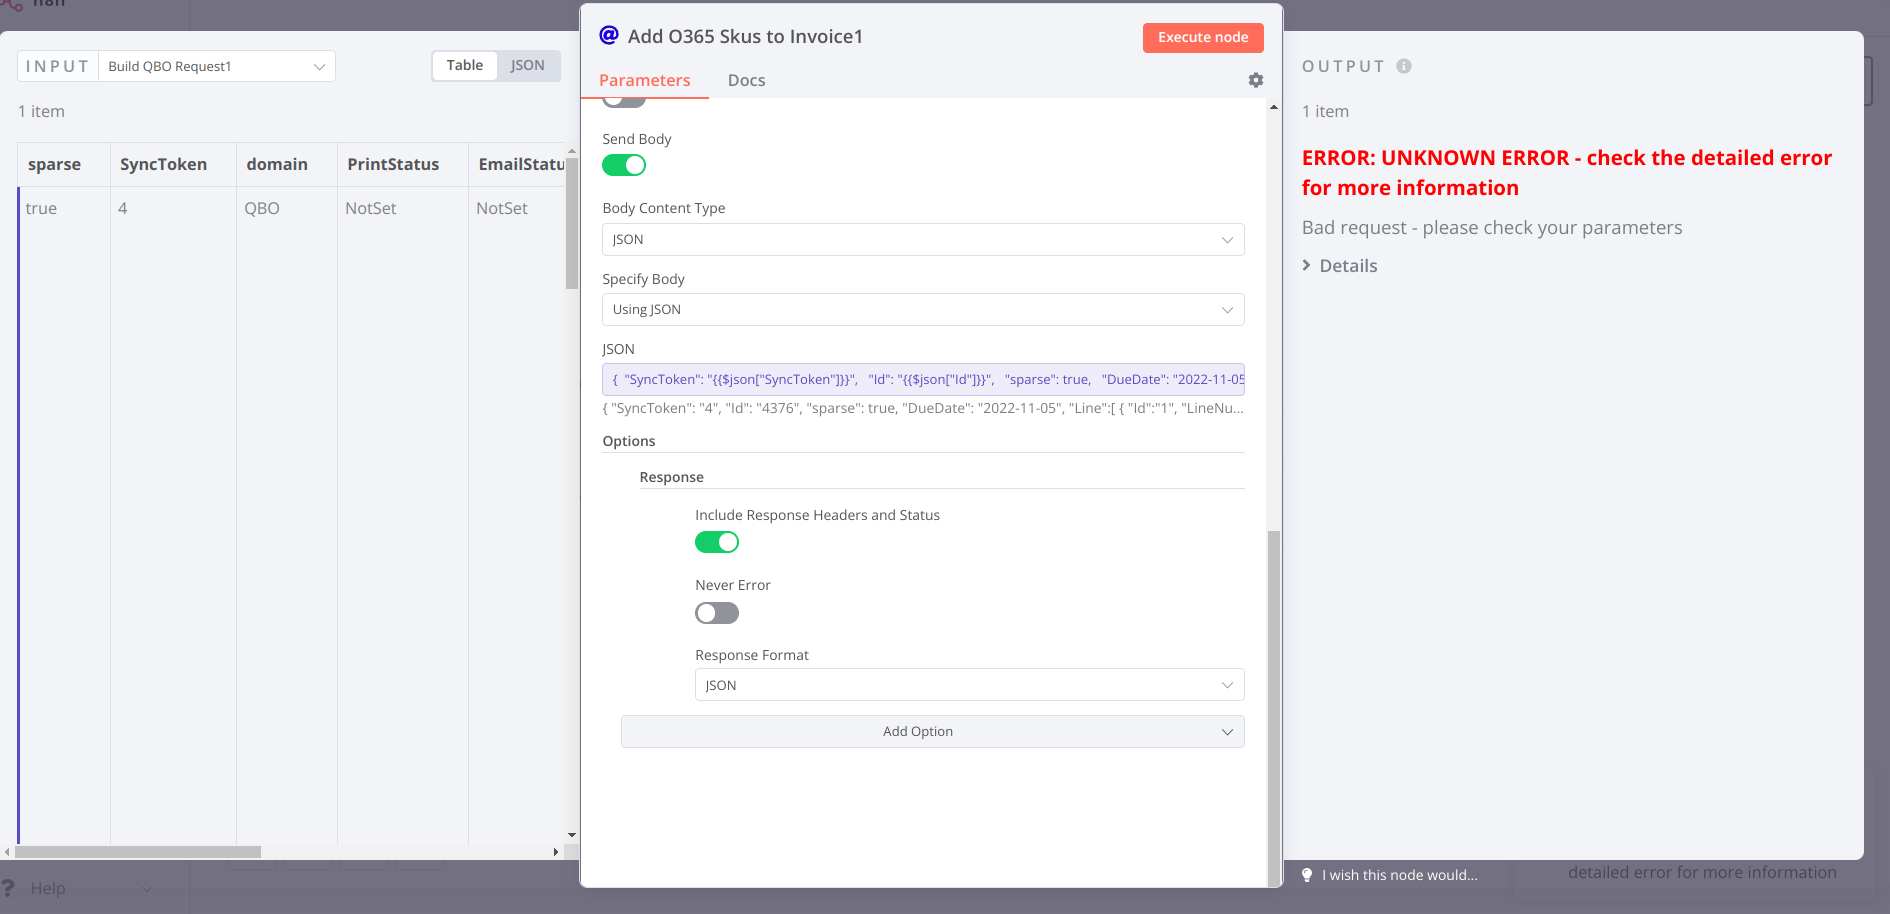Click the horizontal scrollbar of input table
Screen dimensions: 1890x914
click(138, 852)
